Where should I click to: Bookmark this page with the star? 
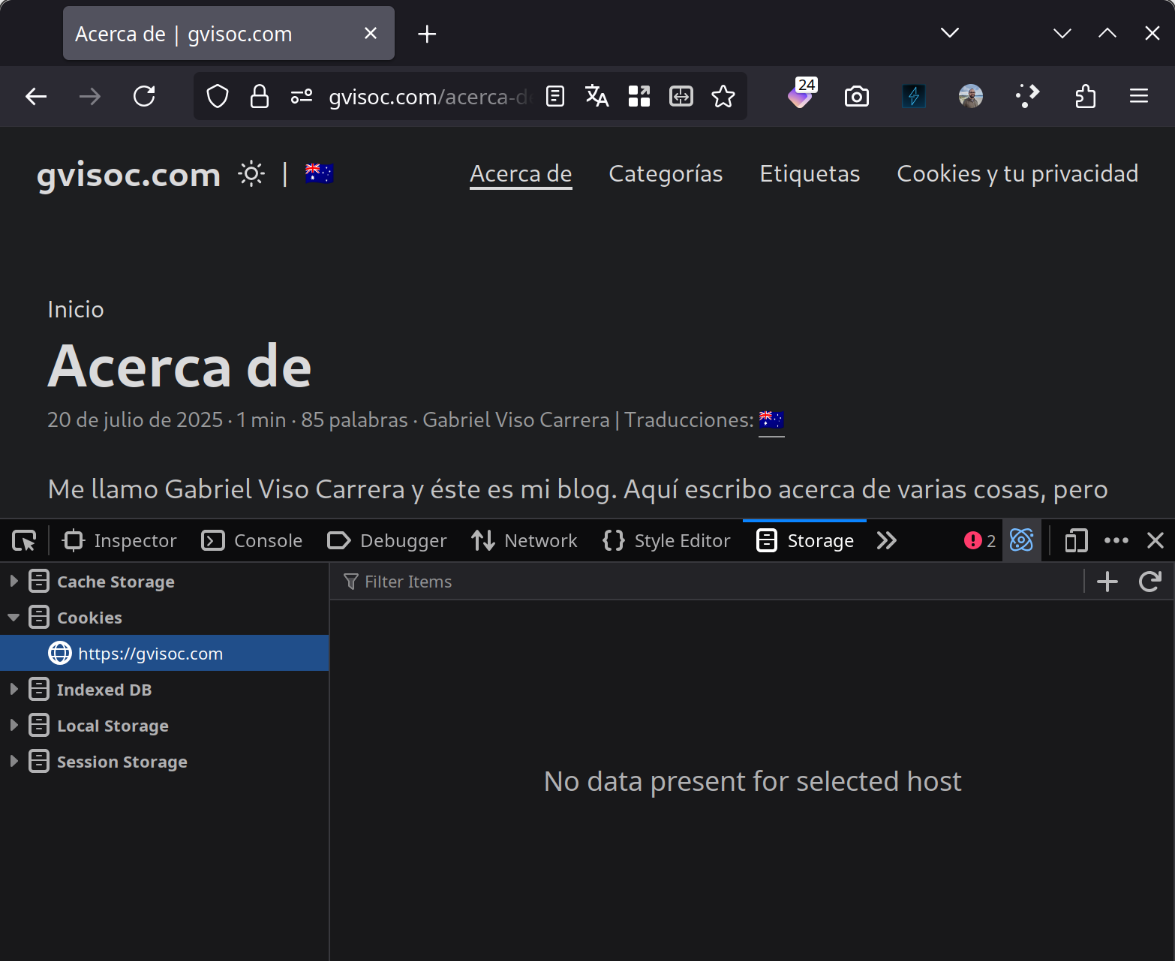723,97
